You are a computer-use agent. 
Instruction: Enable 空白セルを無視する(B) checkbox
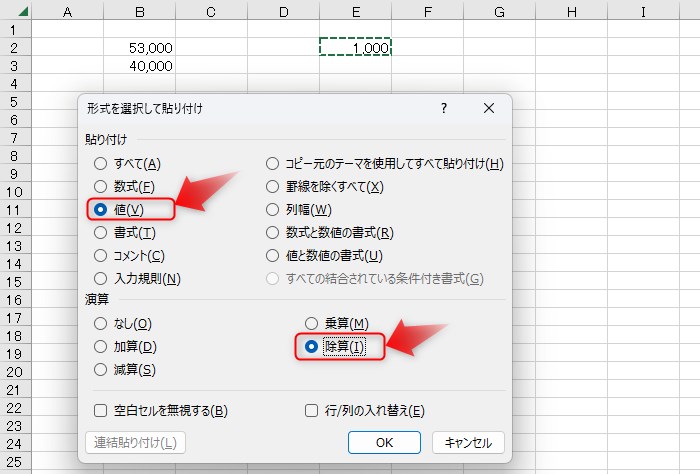pos(161,411)
